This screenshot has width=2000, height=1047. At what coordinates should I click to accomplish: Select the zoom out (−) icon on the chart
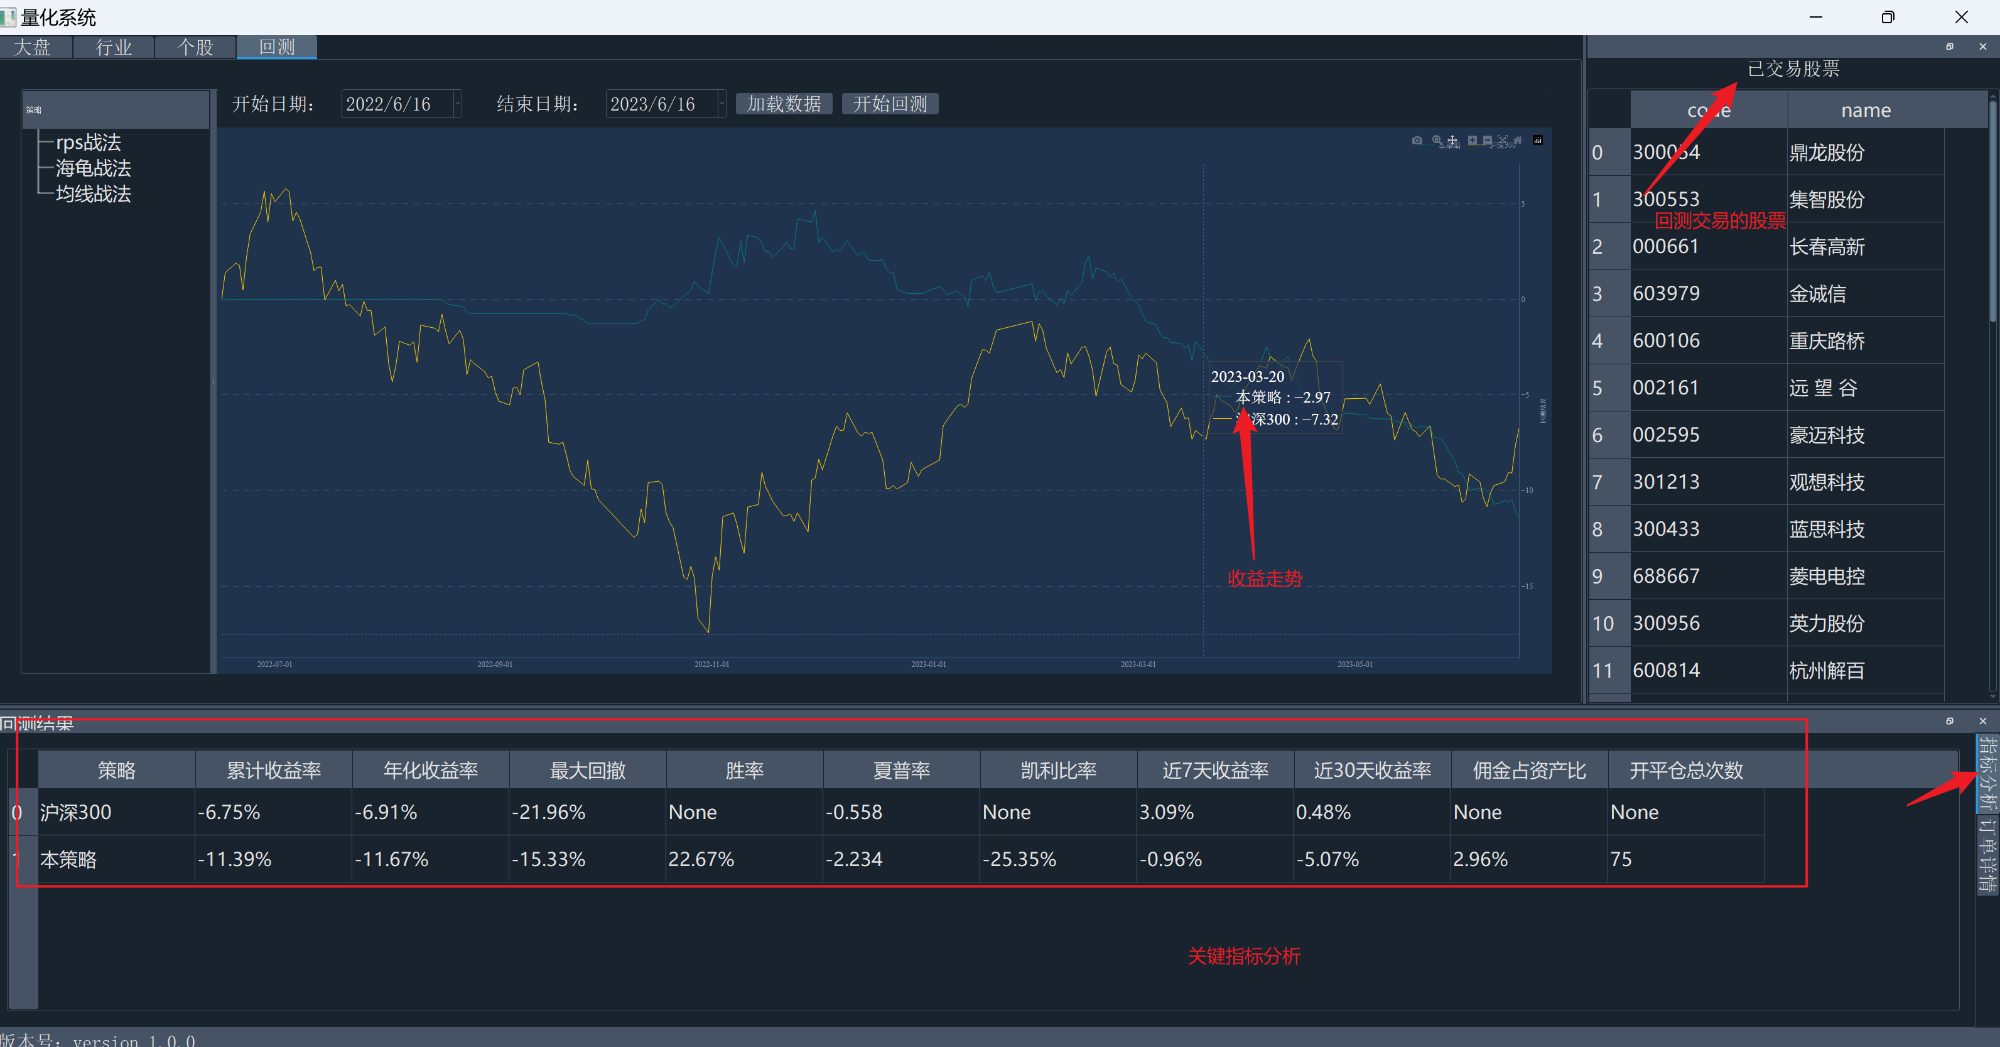1487,141
